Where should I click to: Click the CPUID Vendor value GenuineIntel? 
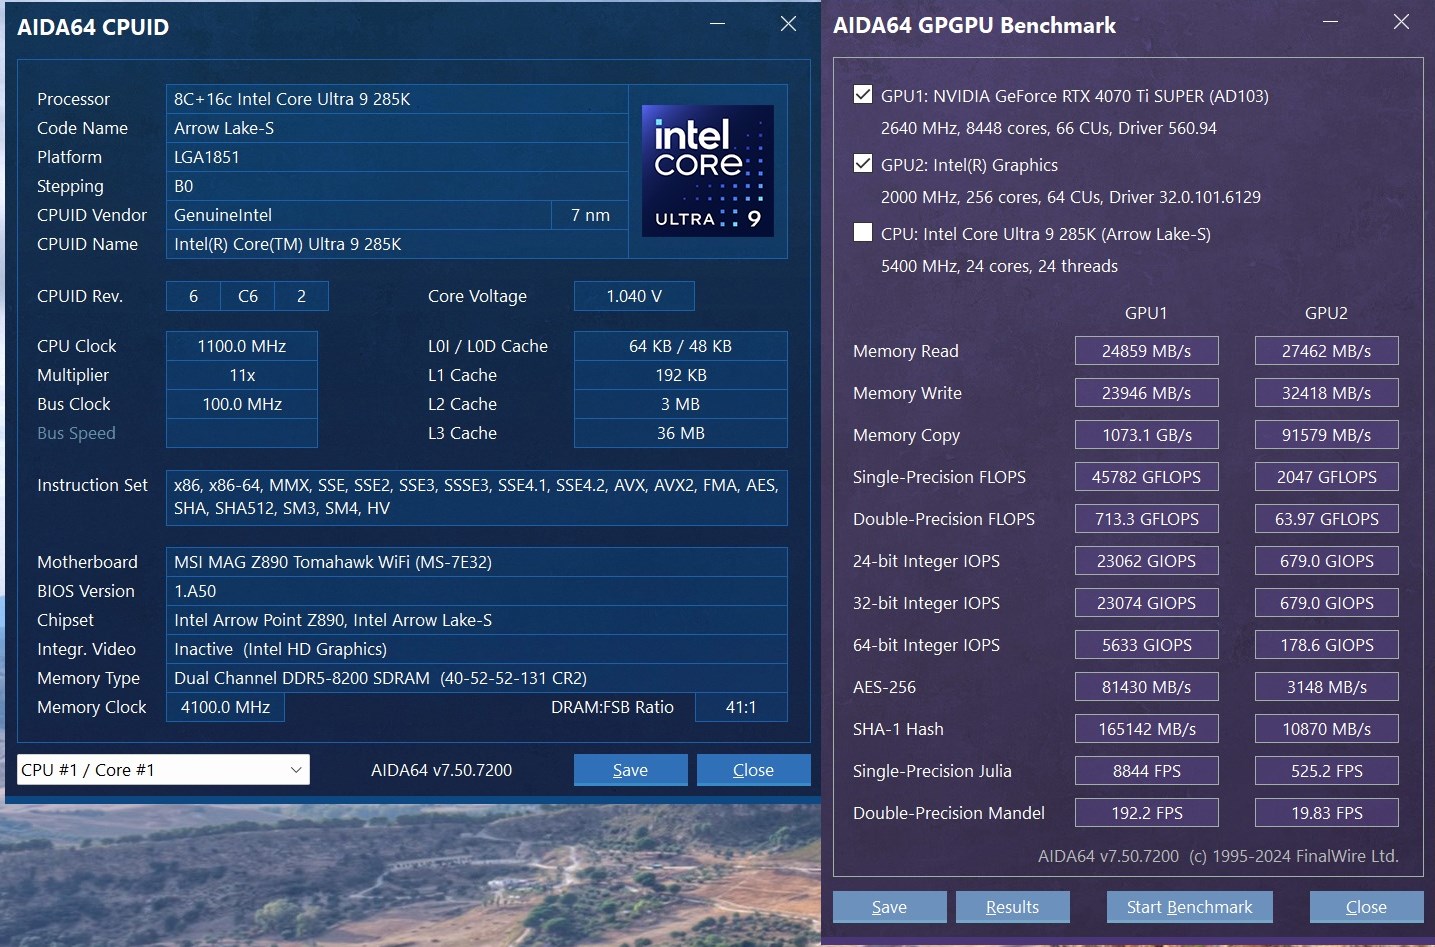[x=359, y=215]
